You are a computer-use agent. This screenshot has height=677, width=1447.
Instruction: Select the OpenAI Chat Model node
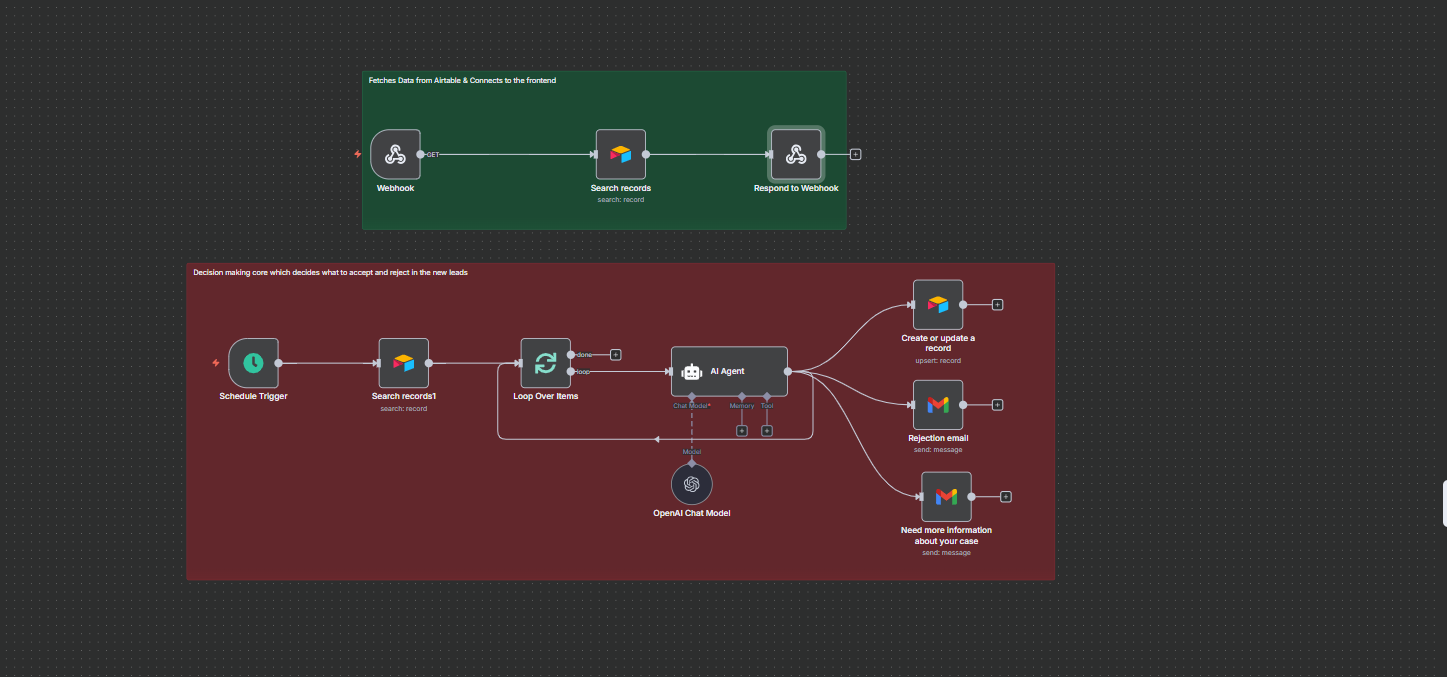[x=691, y=483]
